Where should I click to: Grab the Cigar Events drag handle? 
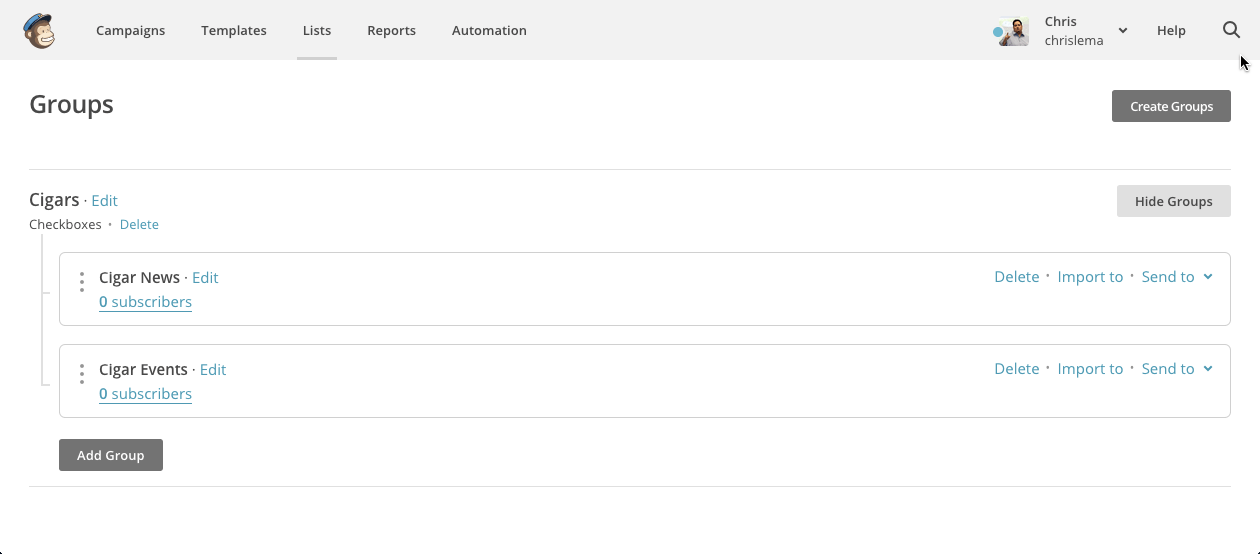[x=82, y=374]
